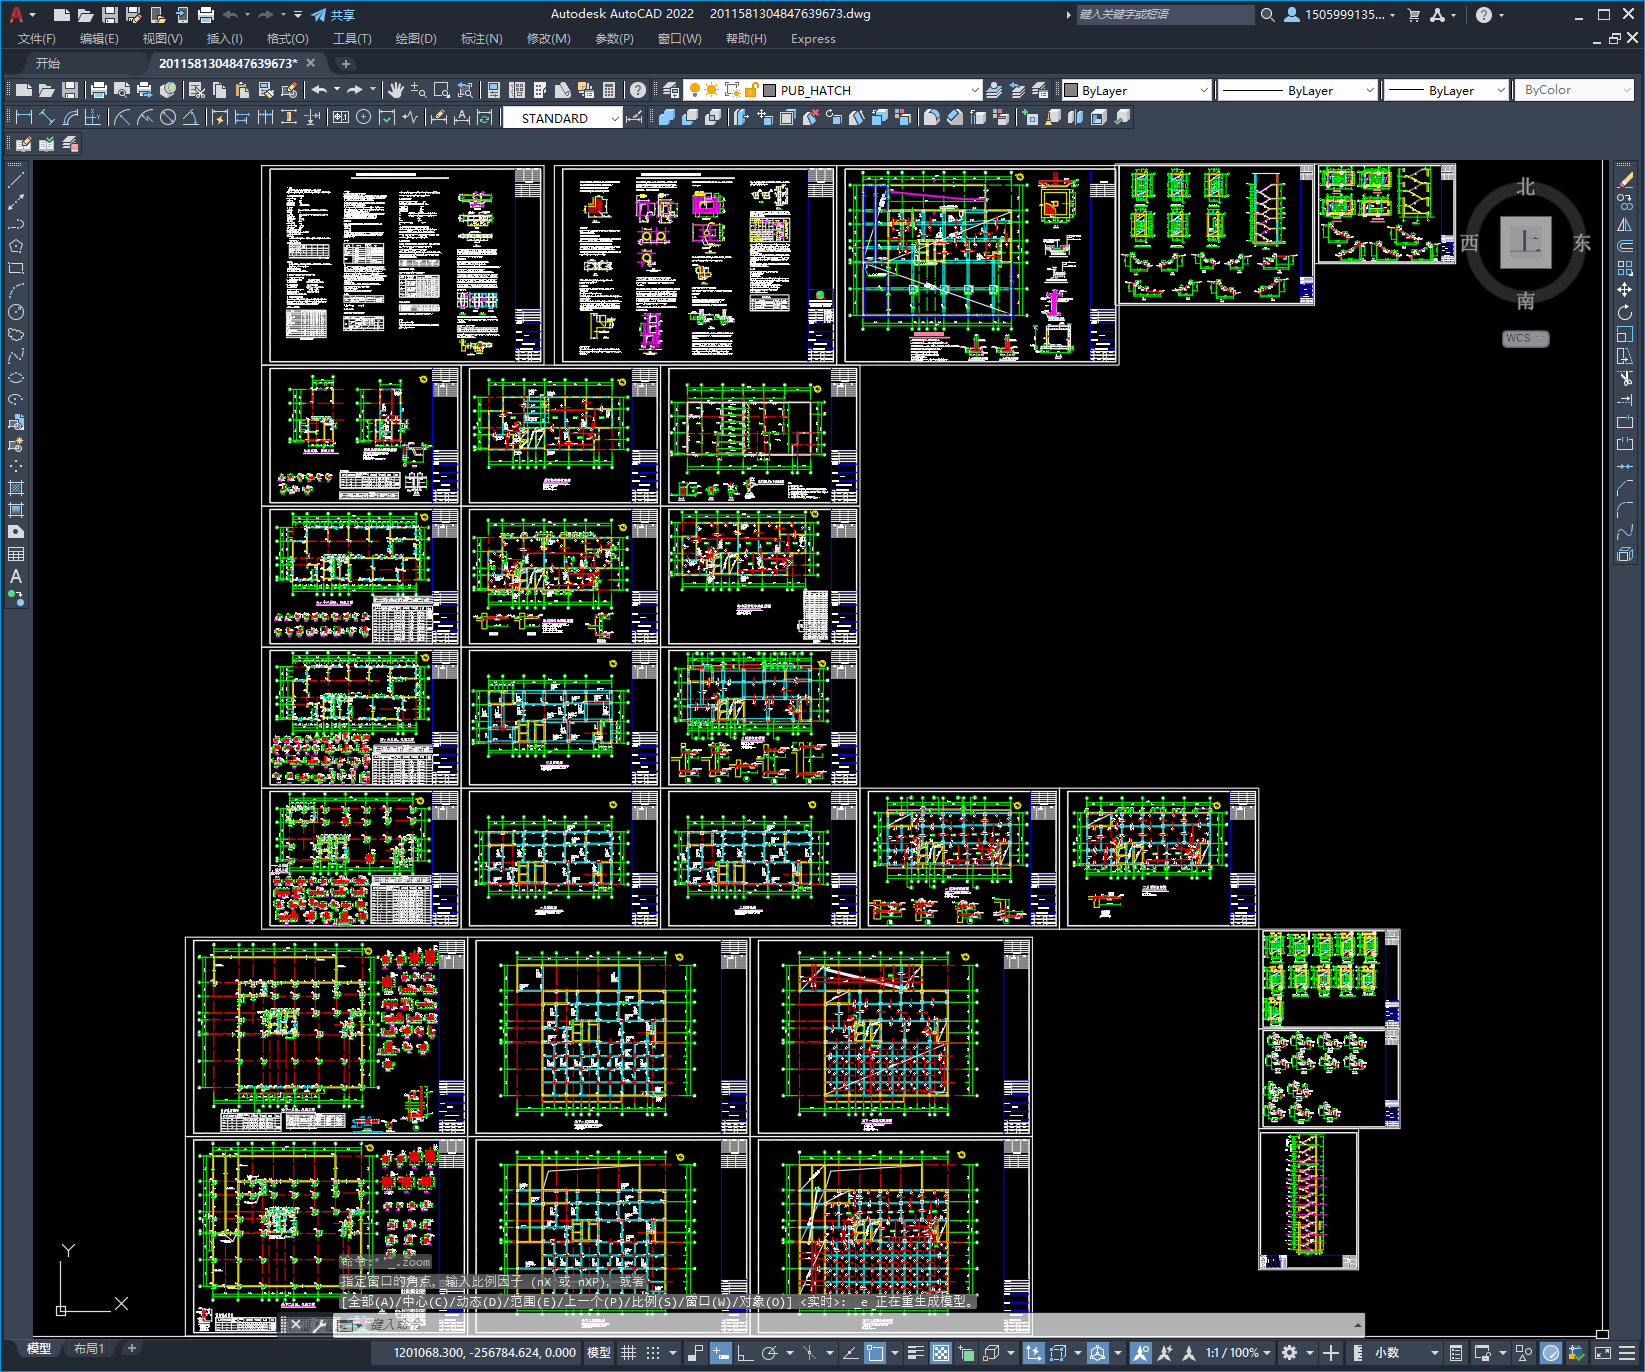Image resolution: width=1645 pixels, height=1372 pixels.
Task: Click the Plot printer icon in standard toolbar
Action: pyautogui.click(x=99, y=90)
